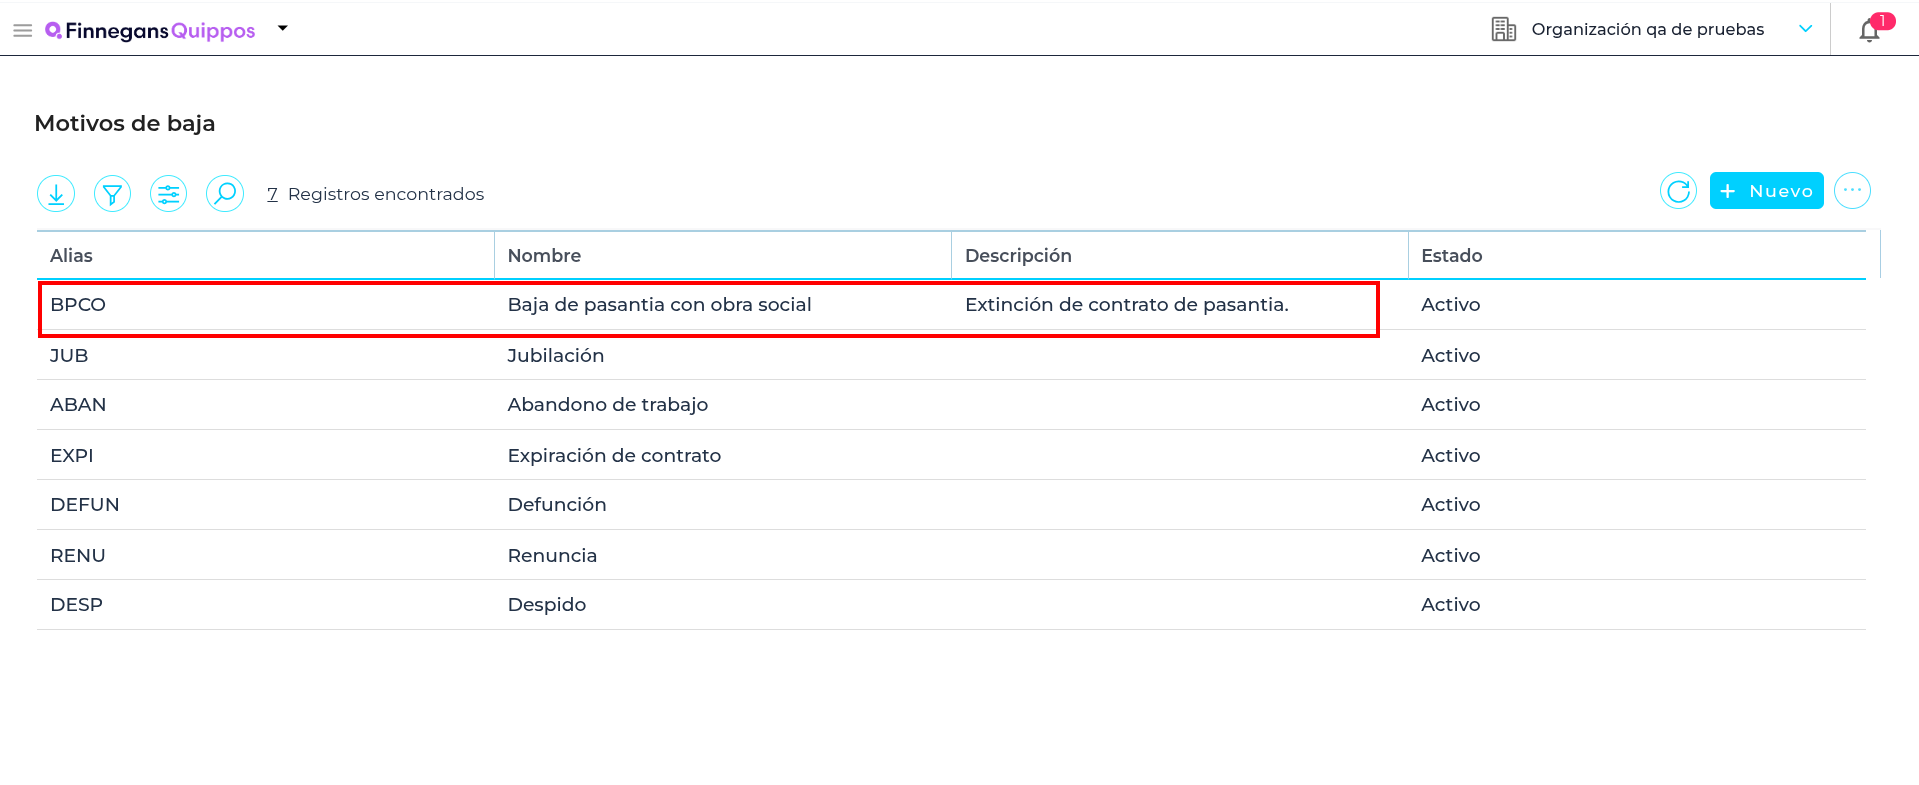Viewport: 1919px width, 785px height.
Task: Open the Baja de pasantia con obra social row
Action: click(x=659, y=305)
